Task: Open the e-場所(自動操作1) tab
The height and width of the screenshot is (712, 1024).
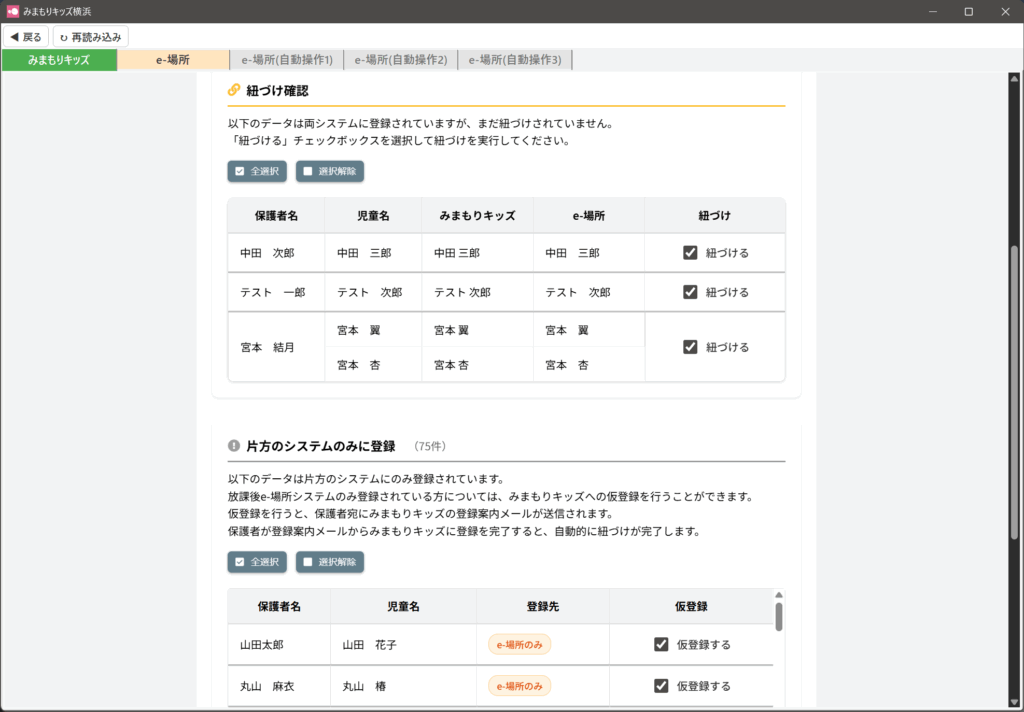Action: 286,60
